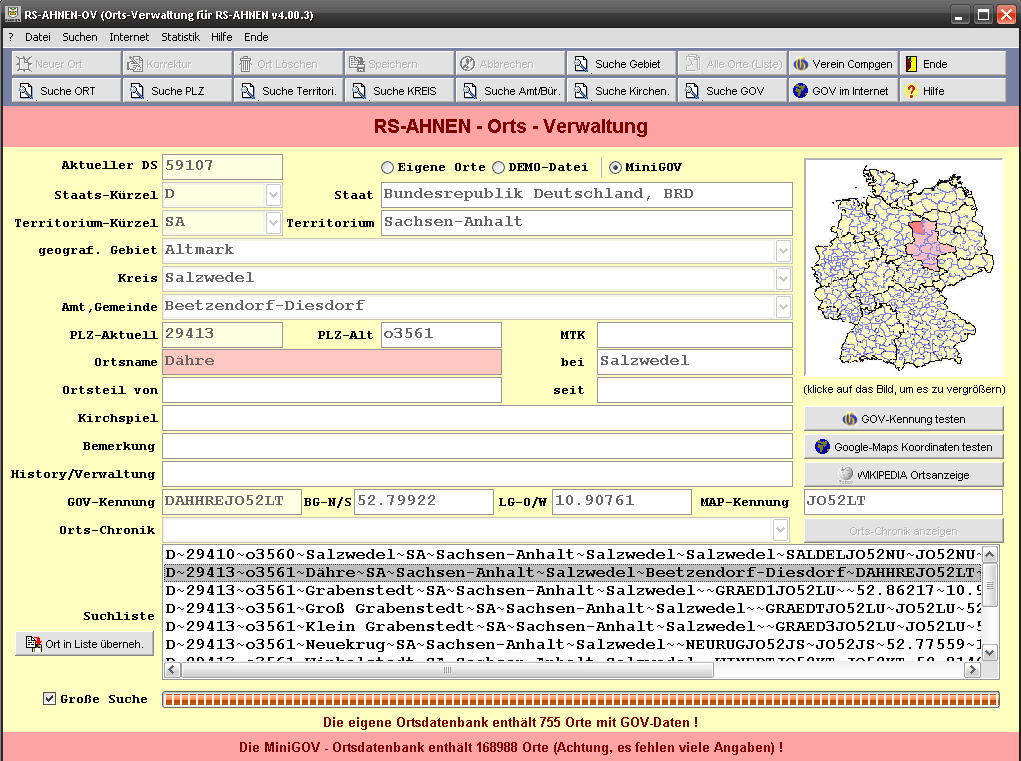
Task: Open the Hilfe menu
Action: [221, 37]
